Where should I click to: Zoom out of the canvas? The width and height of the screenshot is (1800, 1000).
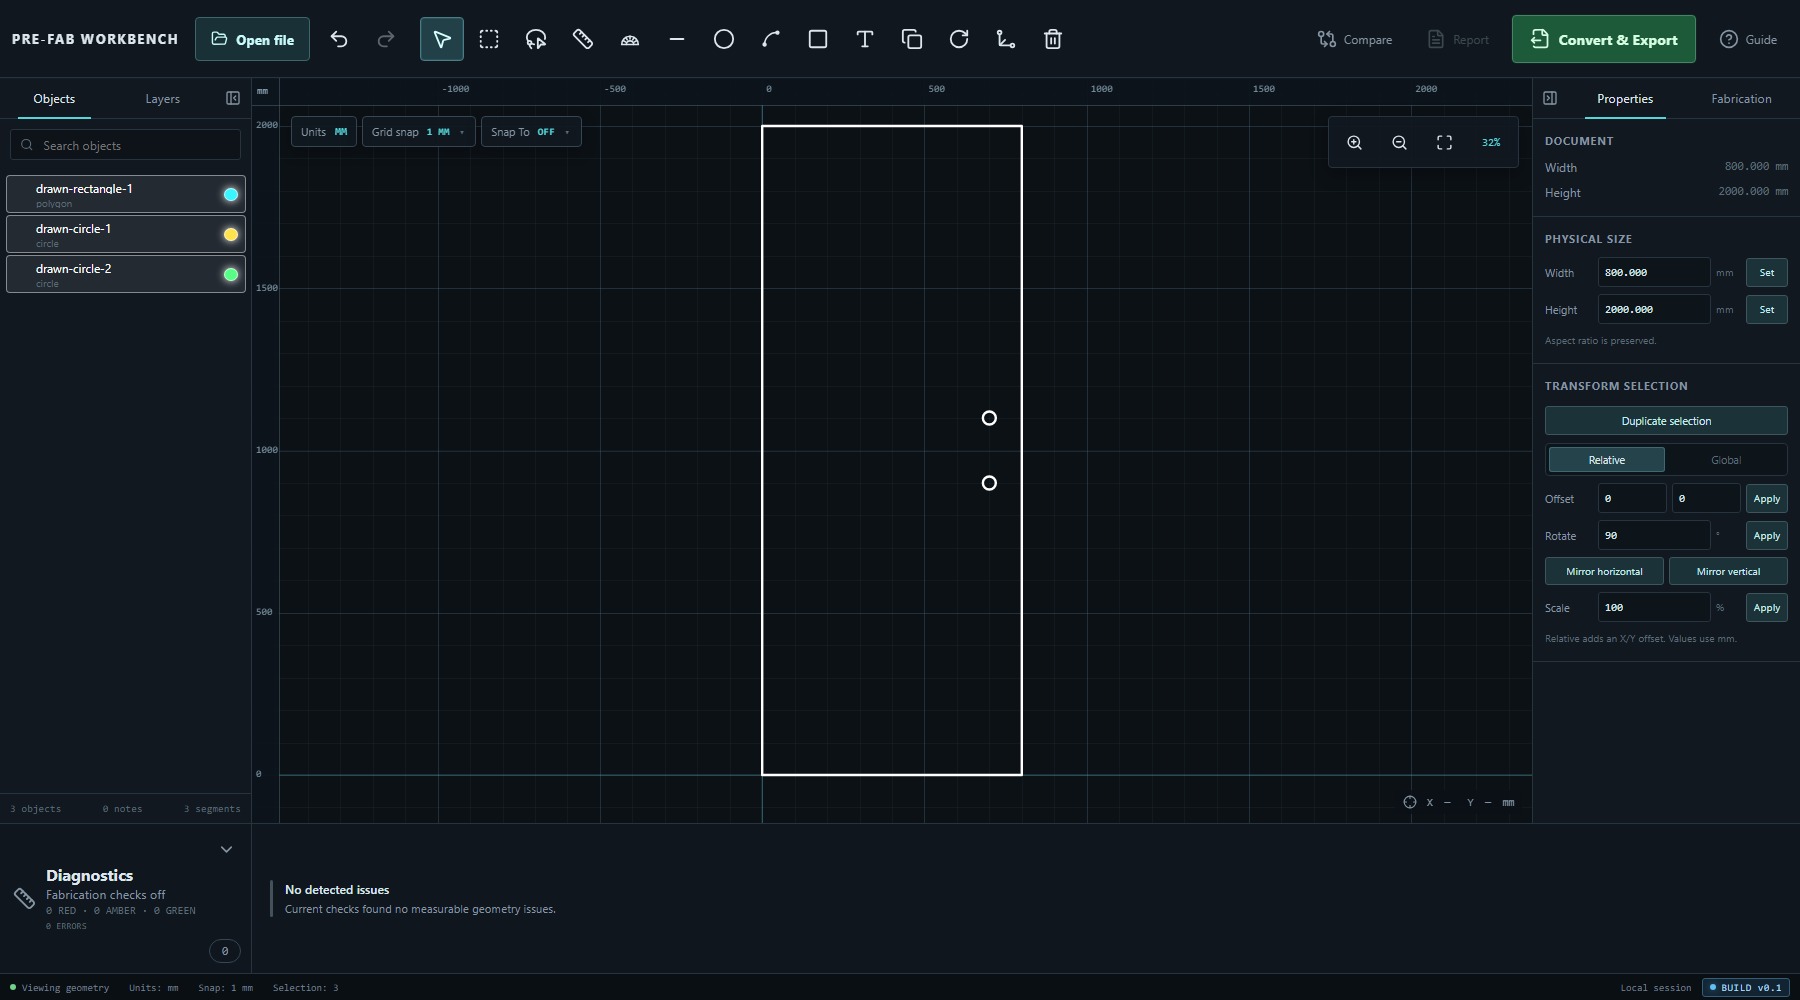[1399, 143]
